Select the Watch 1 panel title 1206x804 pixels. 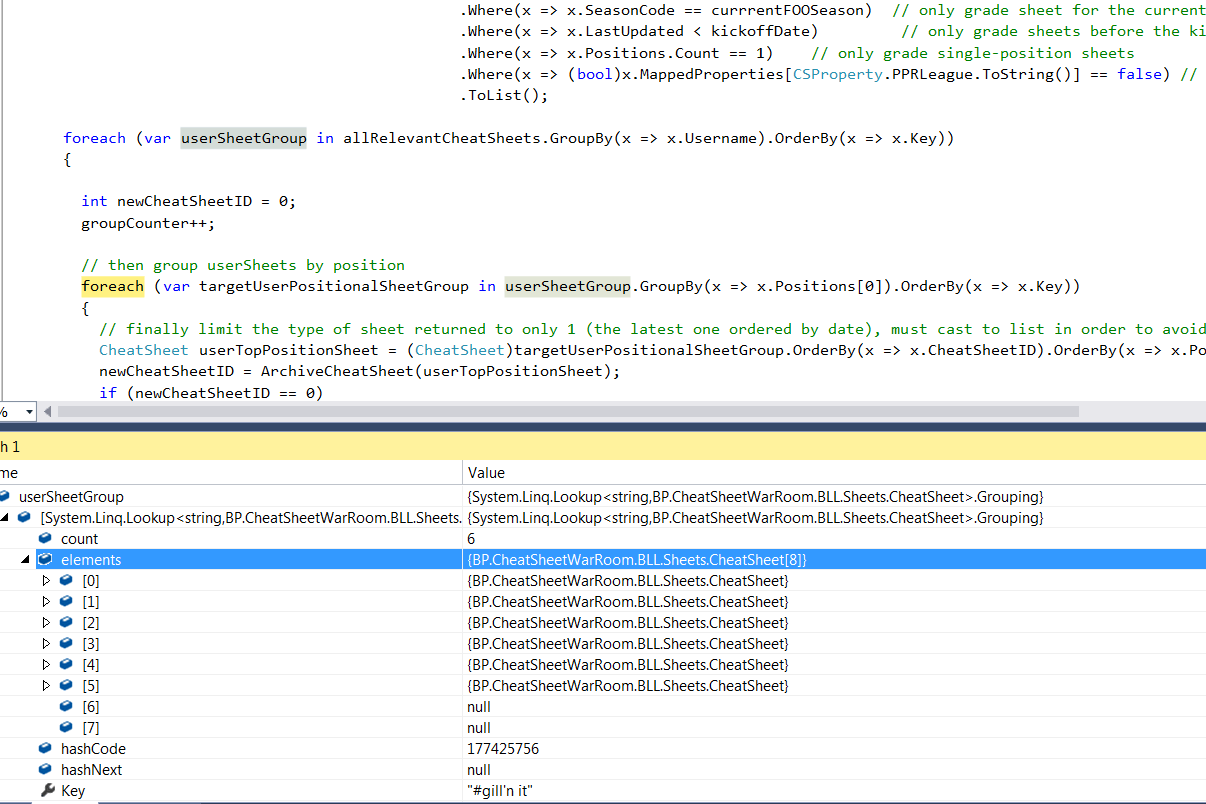click(x=10, y=447)
